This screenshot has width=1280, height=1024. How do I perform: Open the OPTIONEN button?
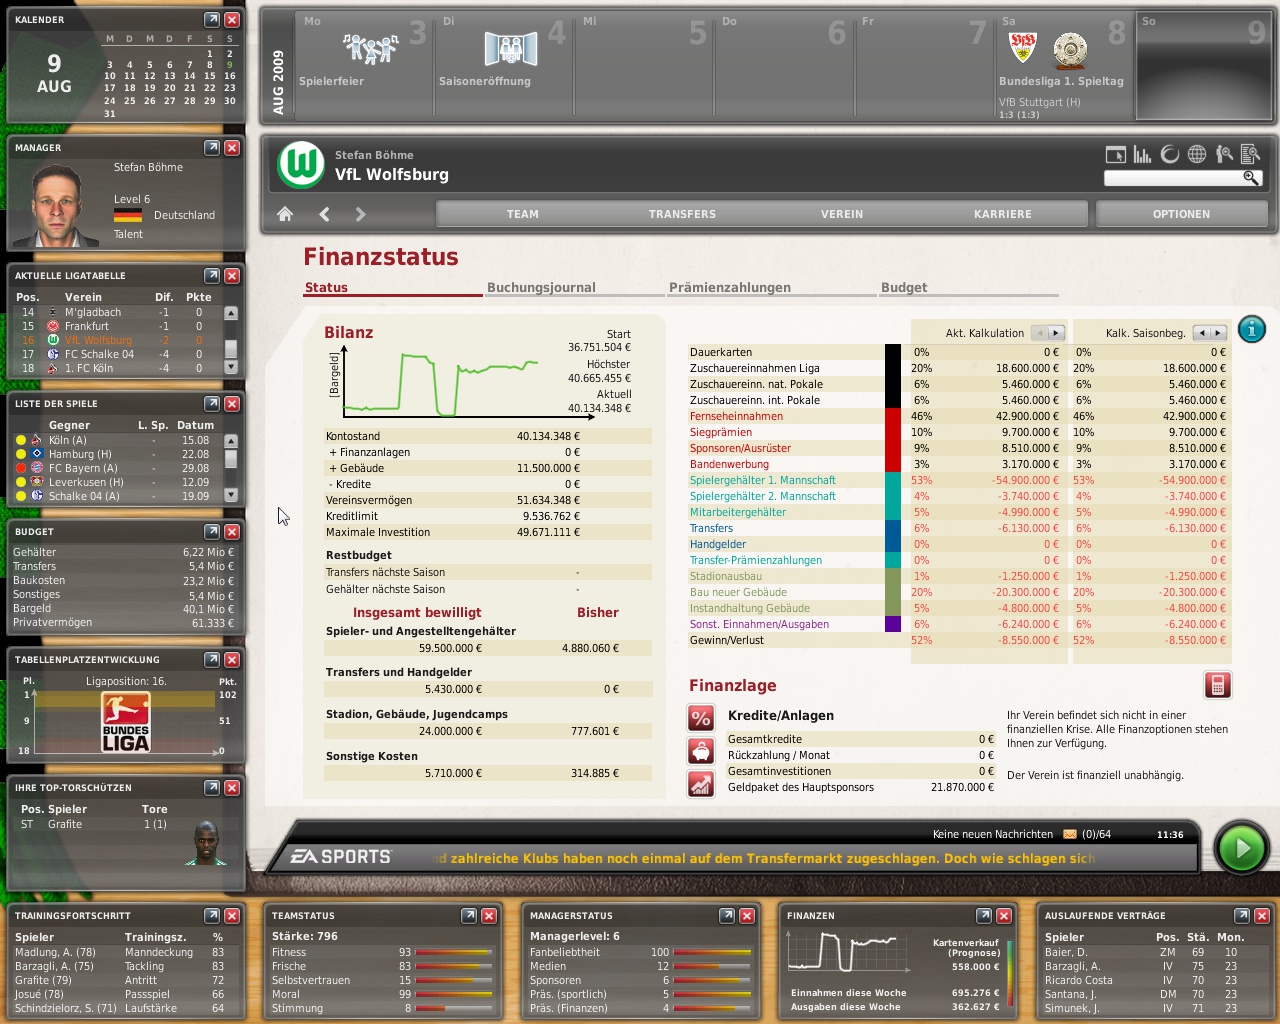pyautogui.click(x=1181, y=214)
